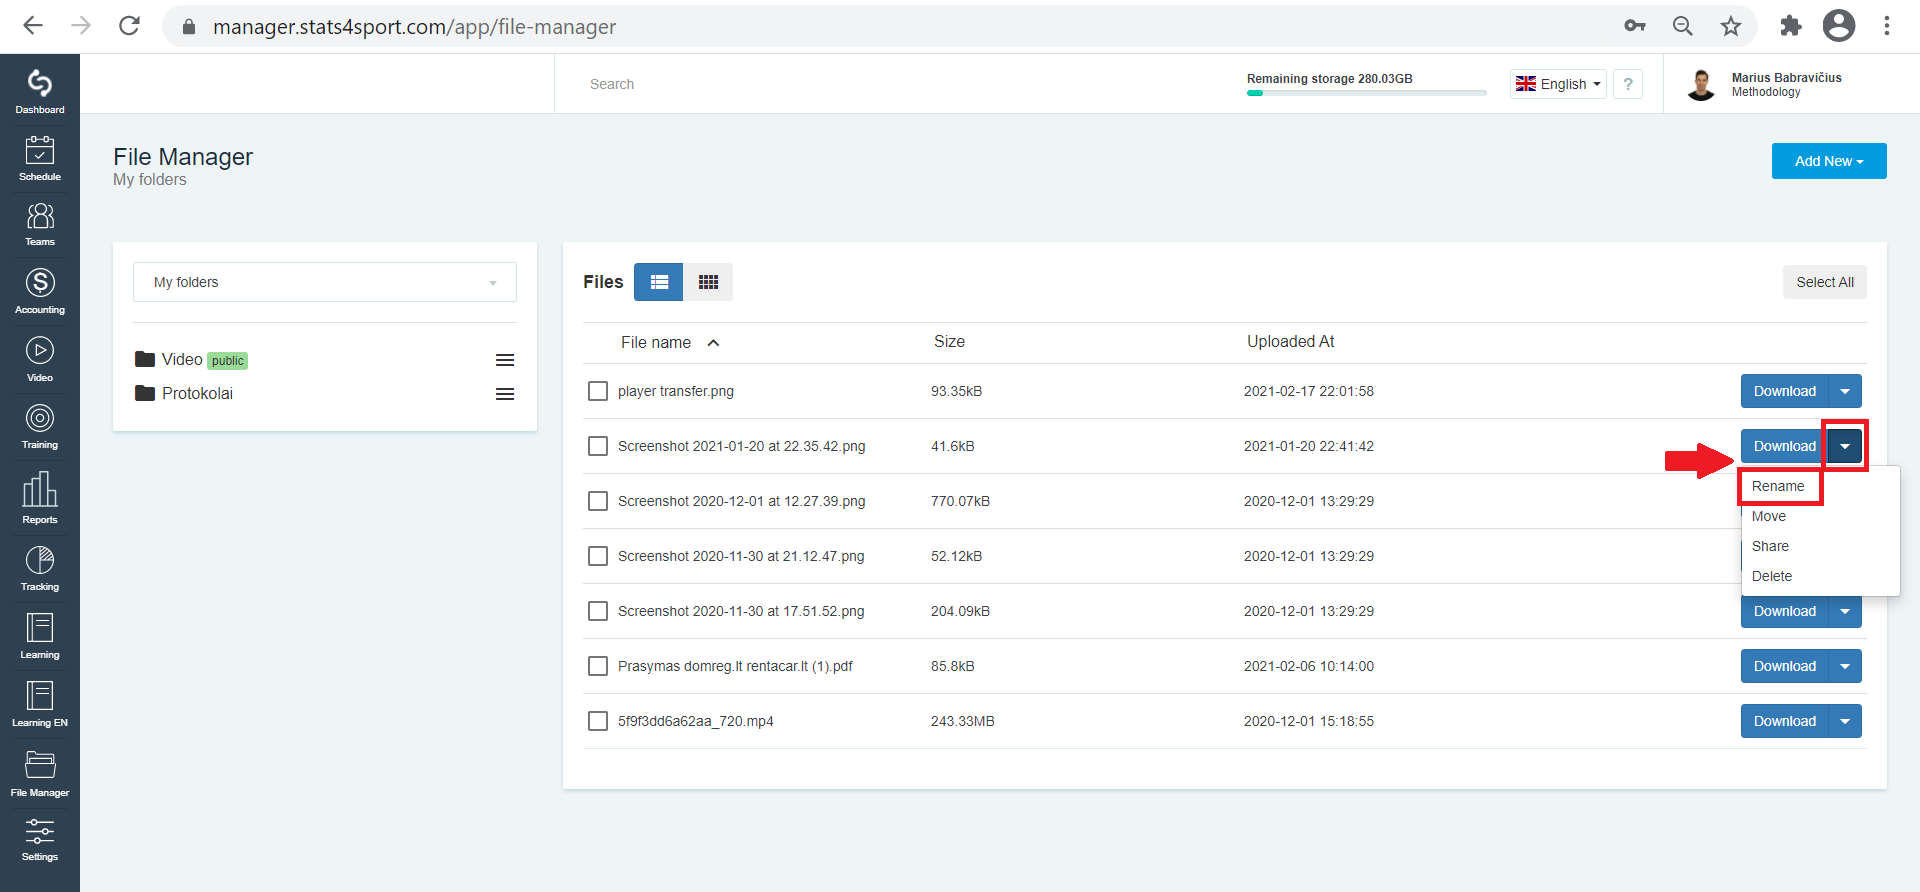Open the Training sidebar icon
1920x892 pixels.
[40, 426]
